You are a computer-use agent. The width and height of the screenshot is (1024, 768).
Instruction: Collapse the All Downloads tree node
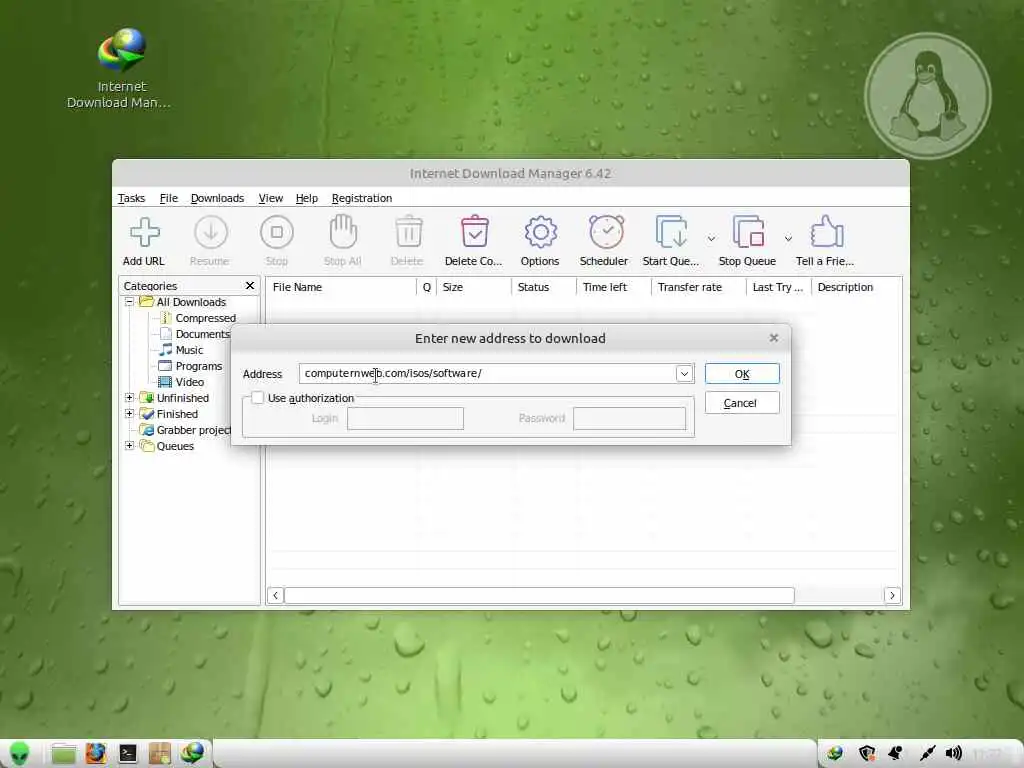129,302
